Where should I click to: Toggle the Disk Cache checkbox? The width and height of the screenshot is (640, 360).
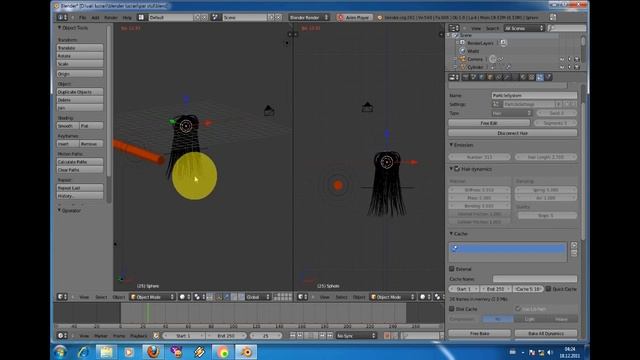click(452, 309)
